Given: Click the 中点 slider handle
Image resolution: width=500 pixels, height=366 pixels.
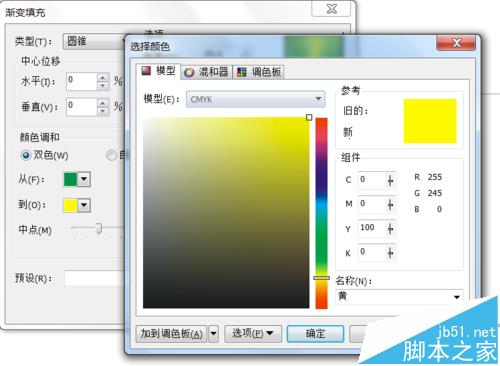Looking at the screenshot, I should click(x=99, y=229).
